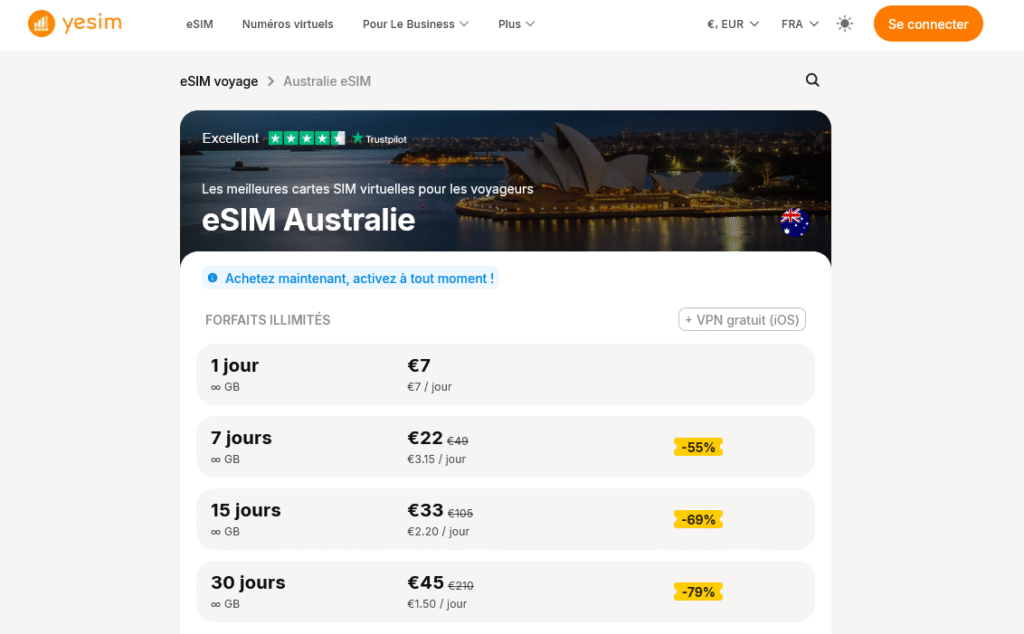
Task: Click the bar-chart symbol in the Yesim logo
Action: tap(40, 22)
